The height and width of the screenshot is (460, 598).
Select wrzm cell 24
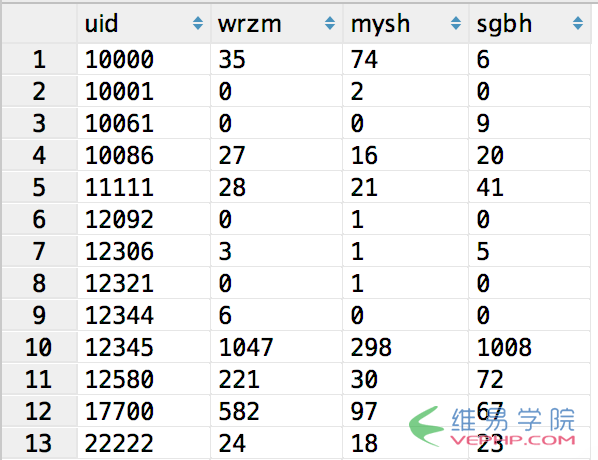(x=276, y=444)
